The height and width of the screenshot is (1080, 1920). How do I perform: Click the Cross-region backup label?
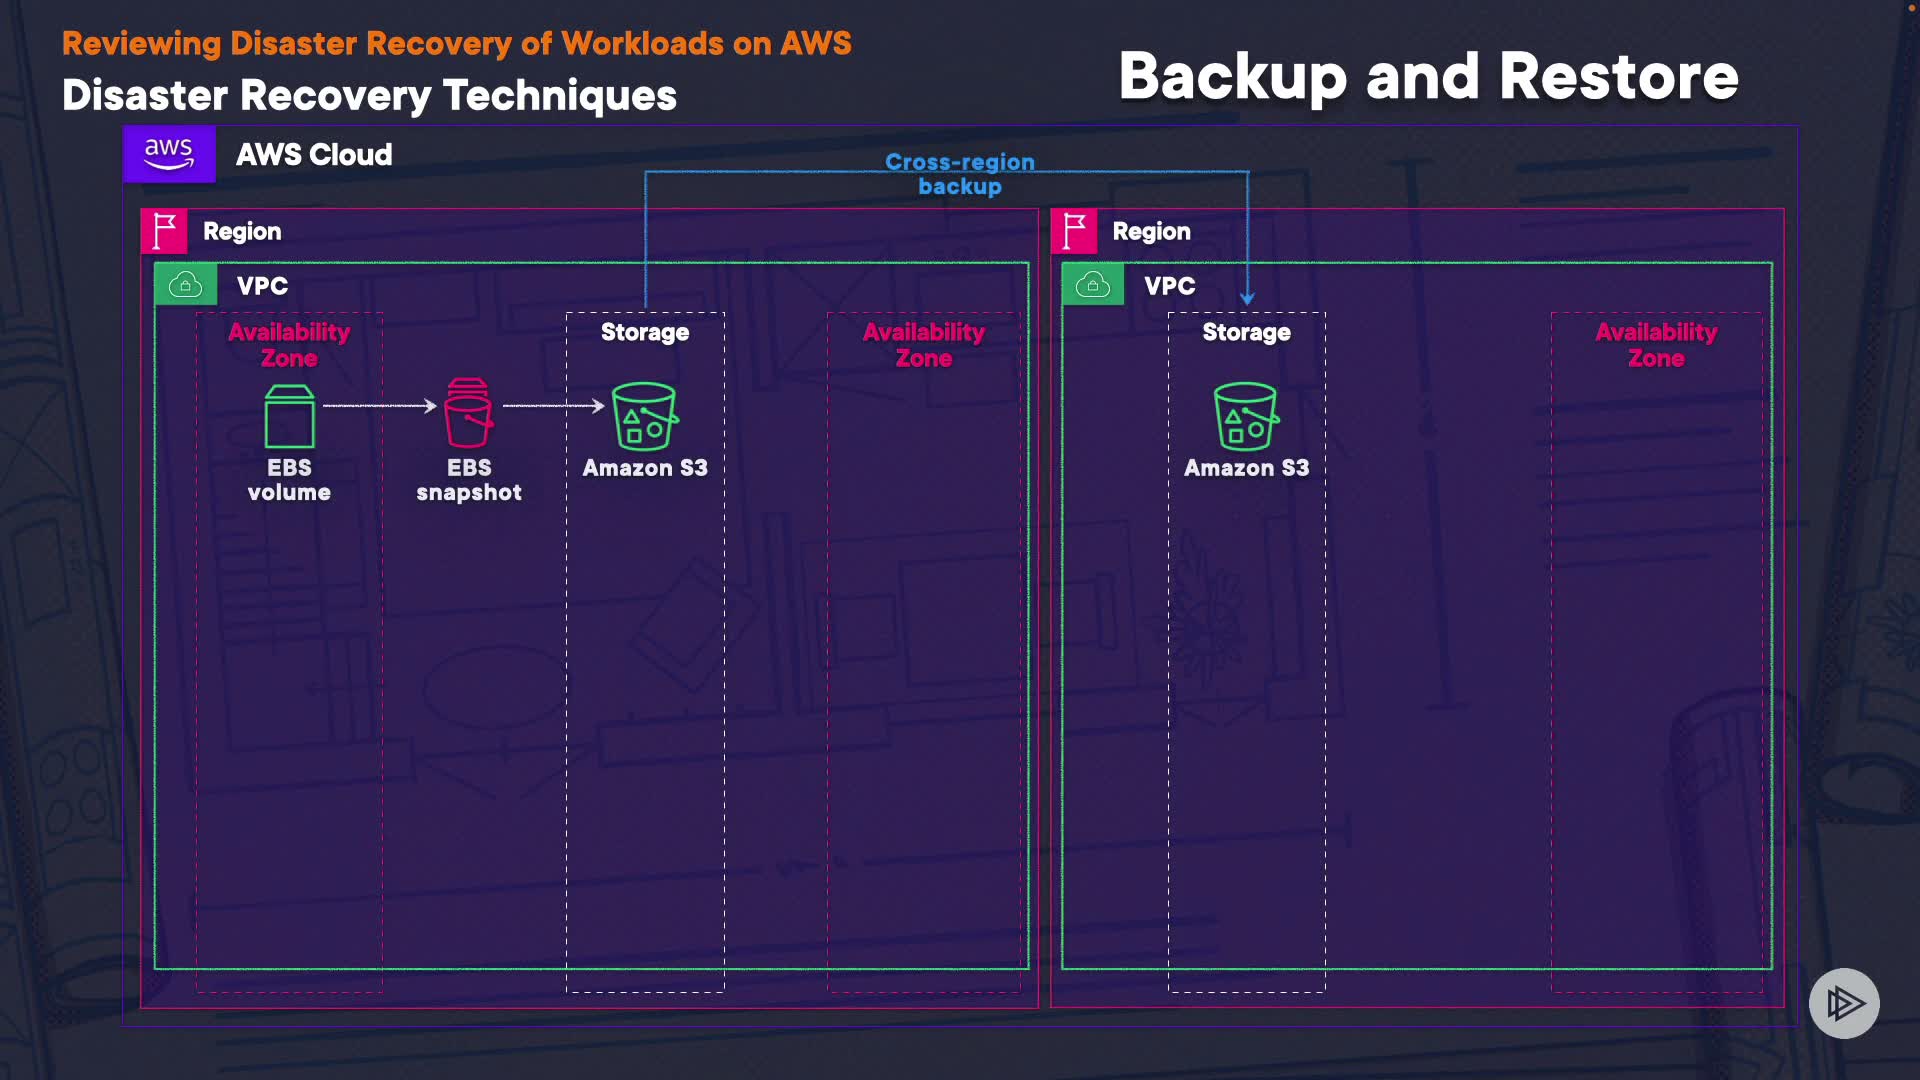959,174
